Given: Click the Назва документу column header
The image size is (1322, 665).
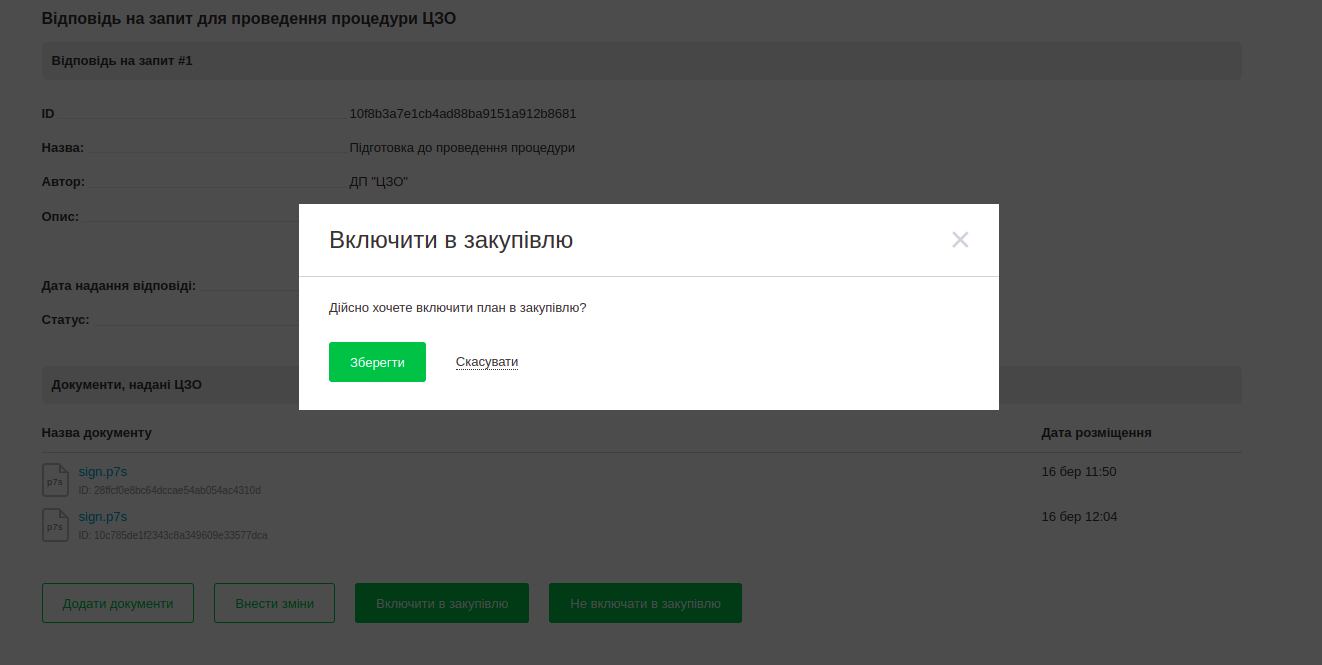Looking at the screenshot, I should click(x=97, y=433).
